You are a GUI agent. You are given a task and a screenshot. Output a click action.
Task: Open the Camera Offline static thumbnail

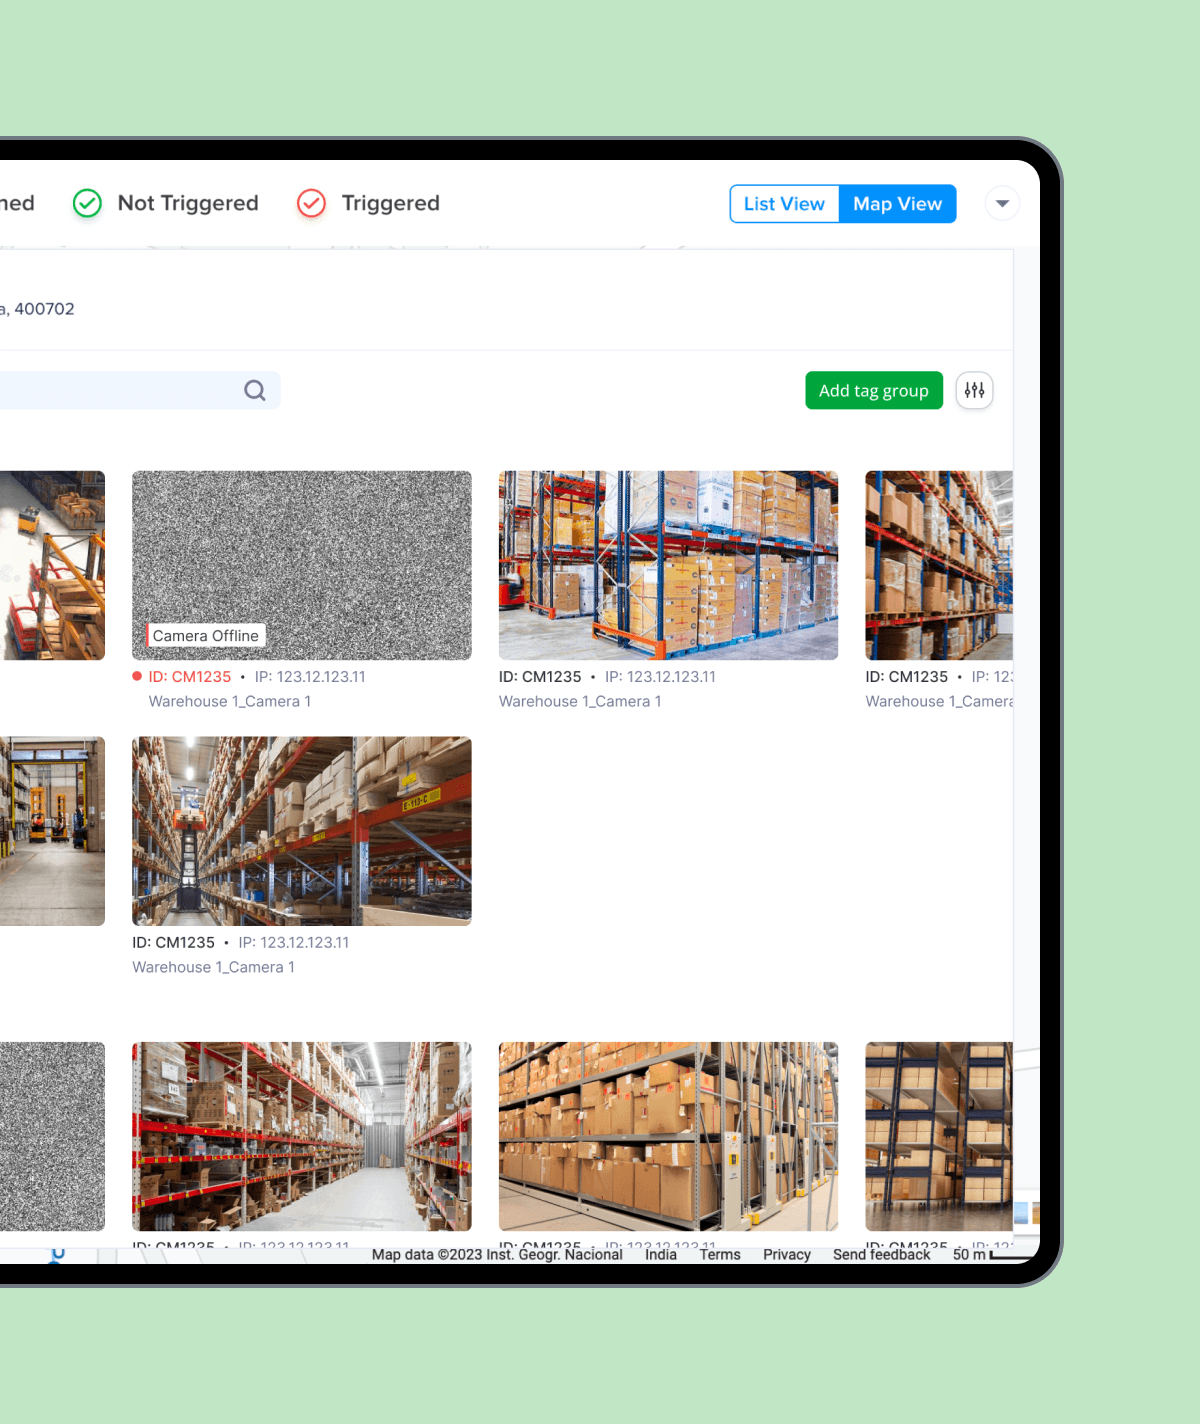302,565
